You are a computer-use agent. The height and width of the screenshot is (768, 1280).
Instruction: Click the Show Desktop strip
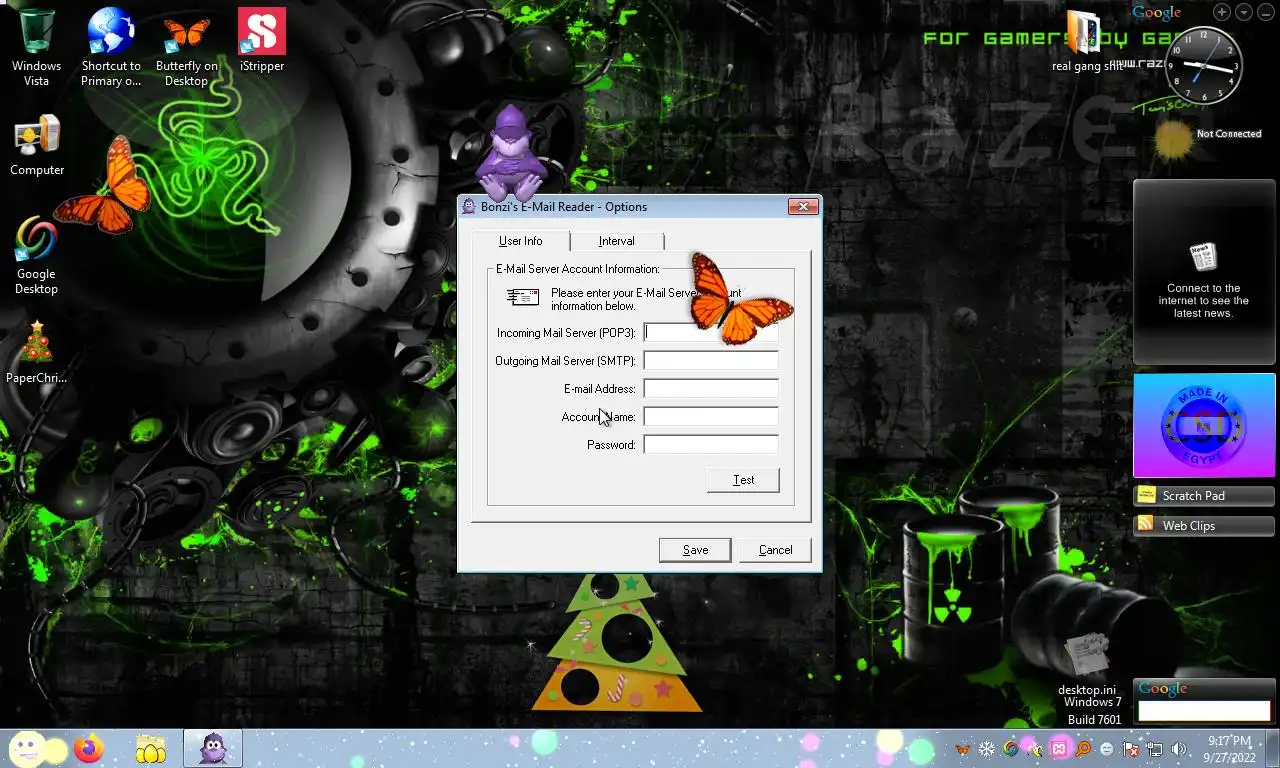pos(1272,749)
